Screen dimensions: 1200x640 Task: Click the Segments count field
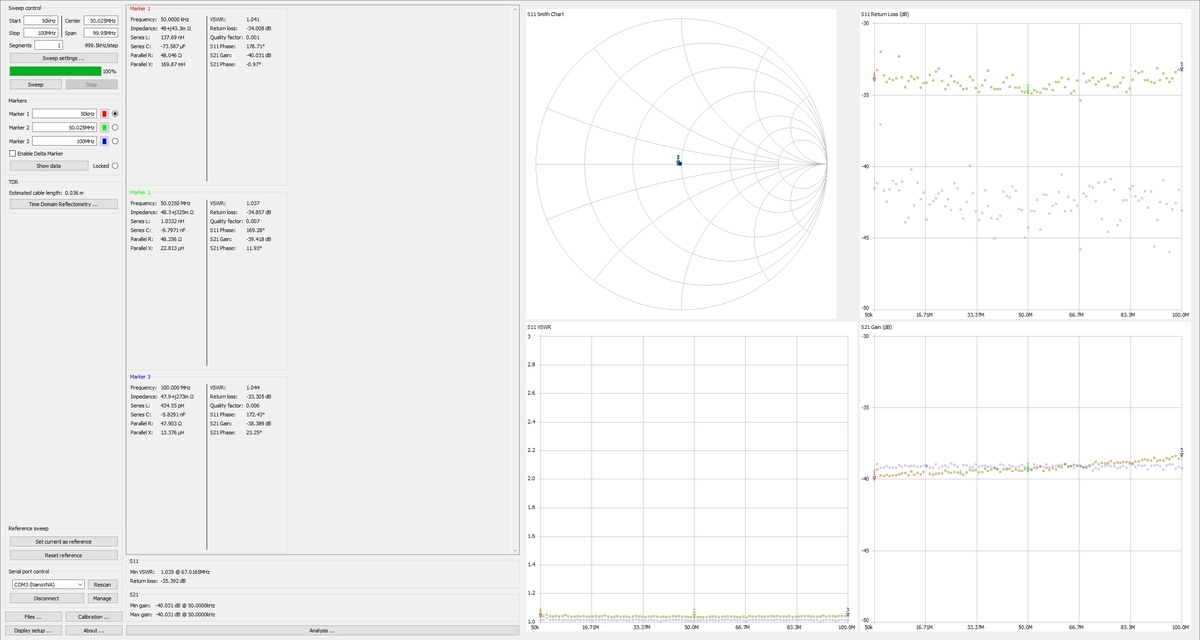(49, 45)
